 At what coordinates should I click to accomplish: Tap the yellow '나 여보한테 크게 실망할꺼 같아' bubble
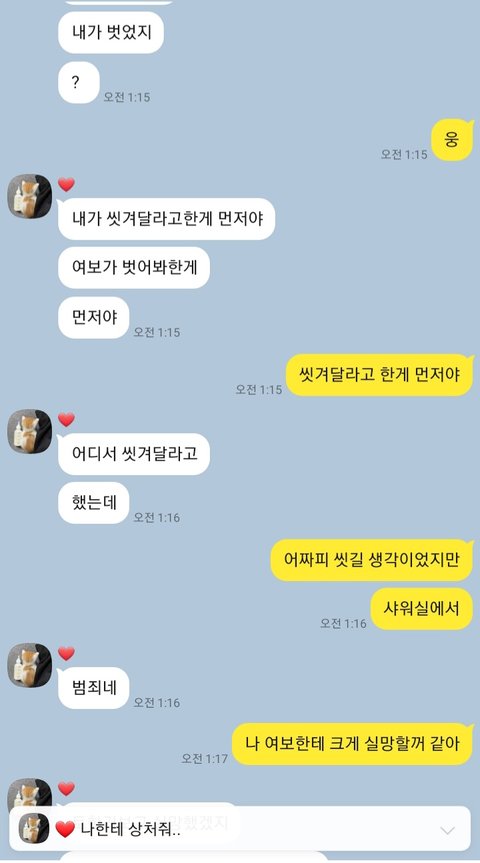(x=353, y=744)
